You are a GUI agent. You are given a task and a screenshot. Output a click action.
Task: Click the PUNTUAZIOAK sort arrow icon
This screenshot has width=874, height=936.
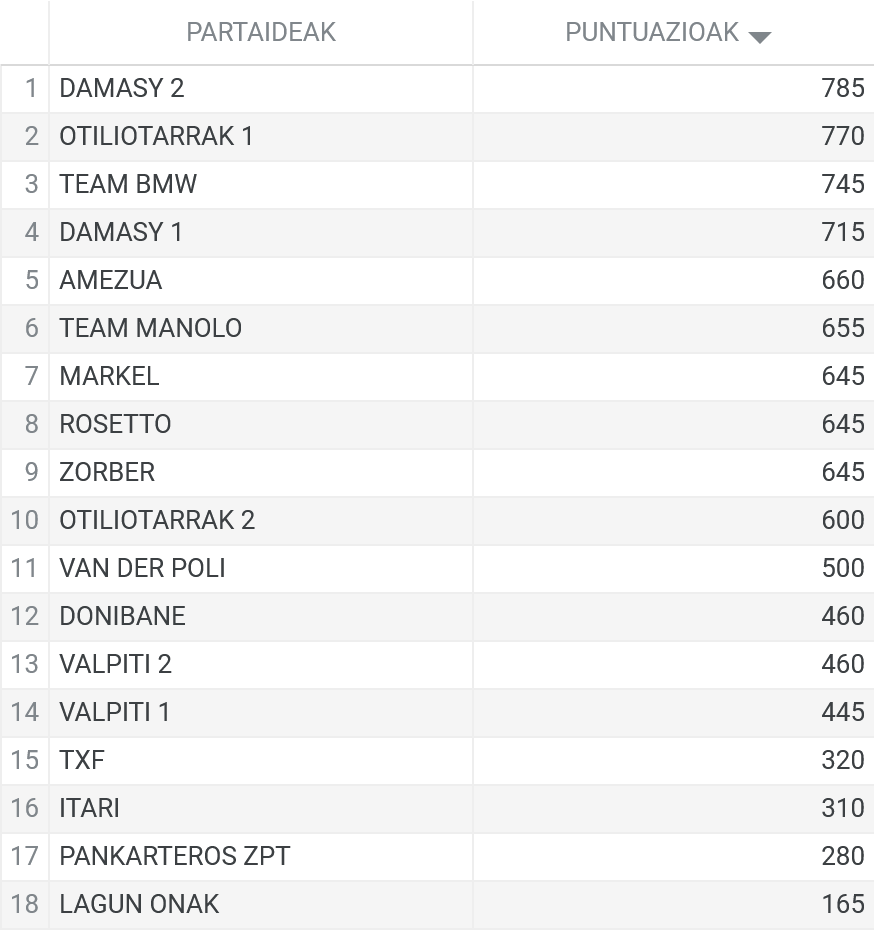click(x=759, y=38)
